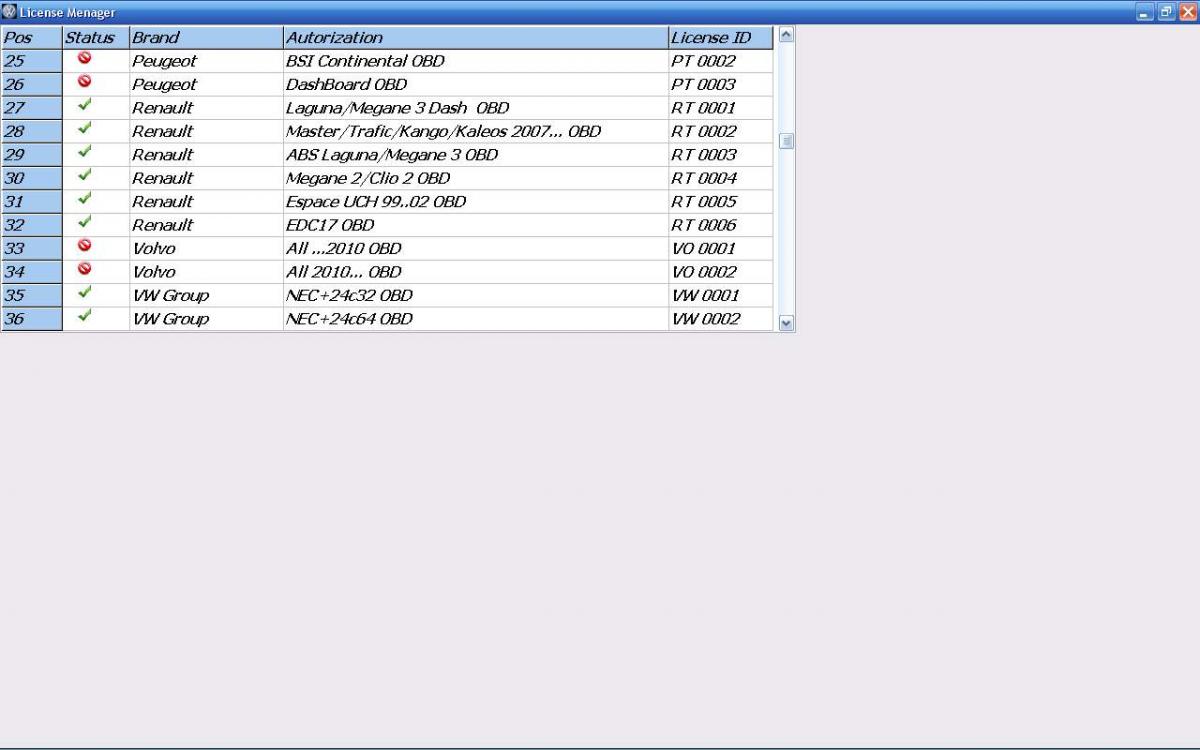This screenshot has width=1200, height=750.
Task: Click the scrollbar down arrow
Action: click(x=785, y=322)
